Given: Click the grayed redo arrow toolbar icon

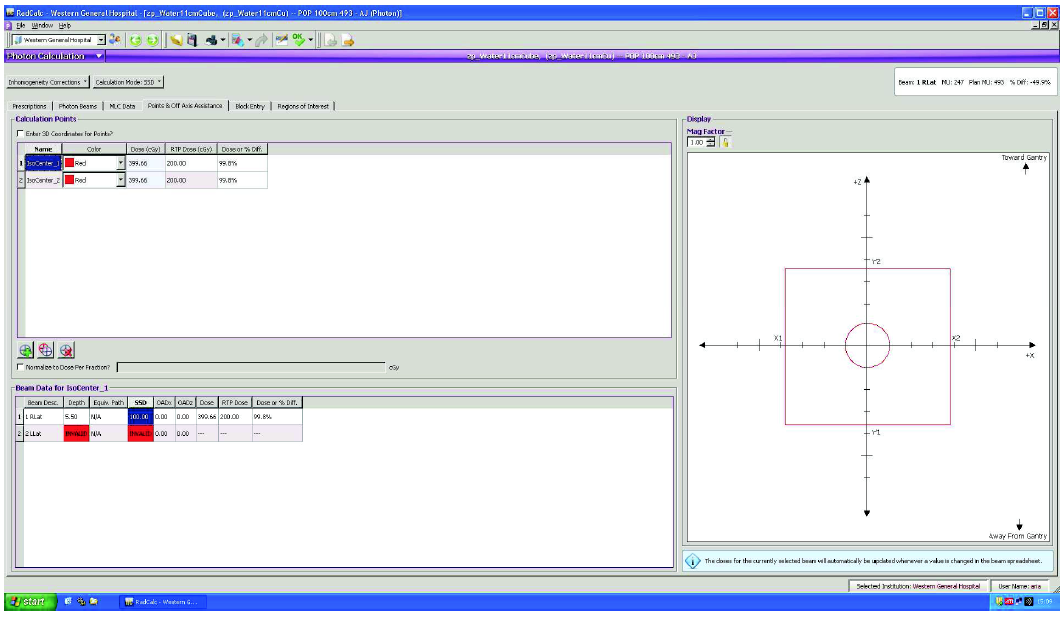Looking at the screenshot, I should [x=261, y=41].
